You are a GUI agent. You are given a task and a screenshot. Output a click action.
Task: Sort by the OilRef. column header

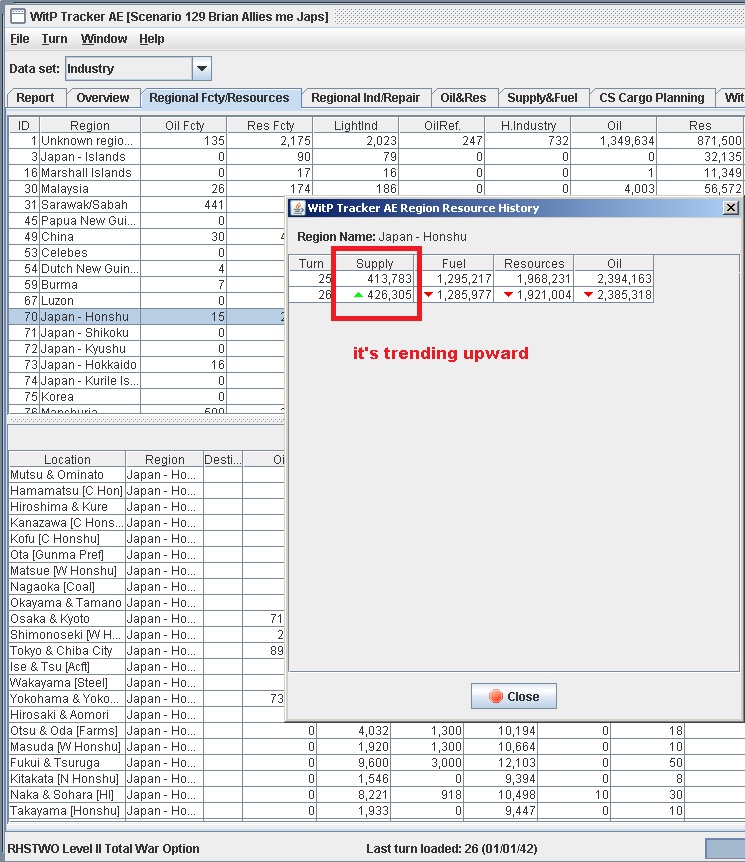[x=442, y=125]
